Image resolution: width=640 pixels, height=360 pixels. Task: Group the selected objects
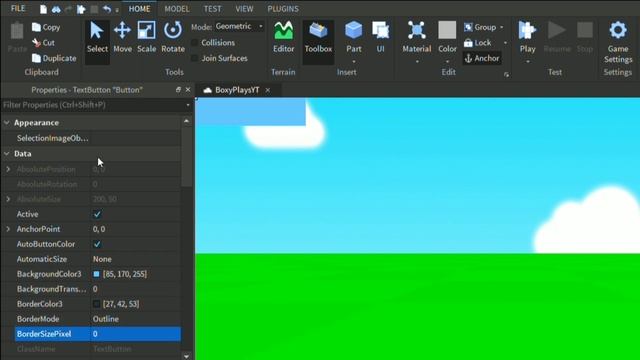point(480,27)
